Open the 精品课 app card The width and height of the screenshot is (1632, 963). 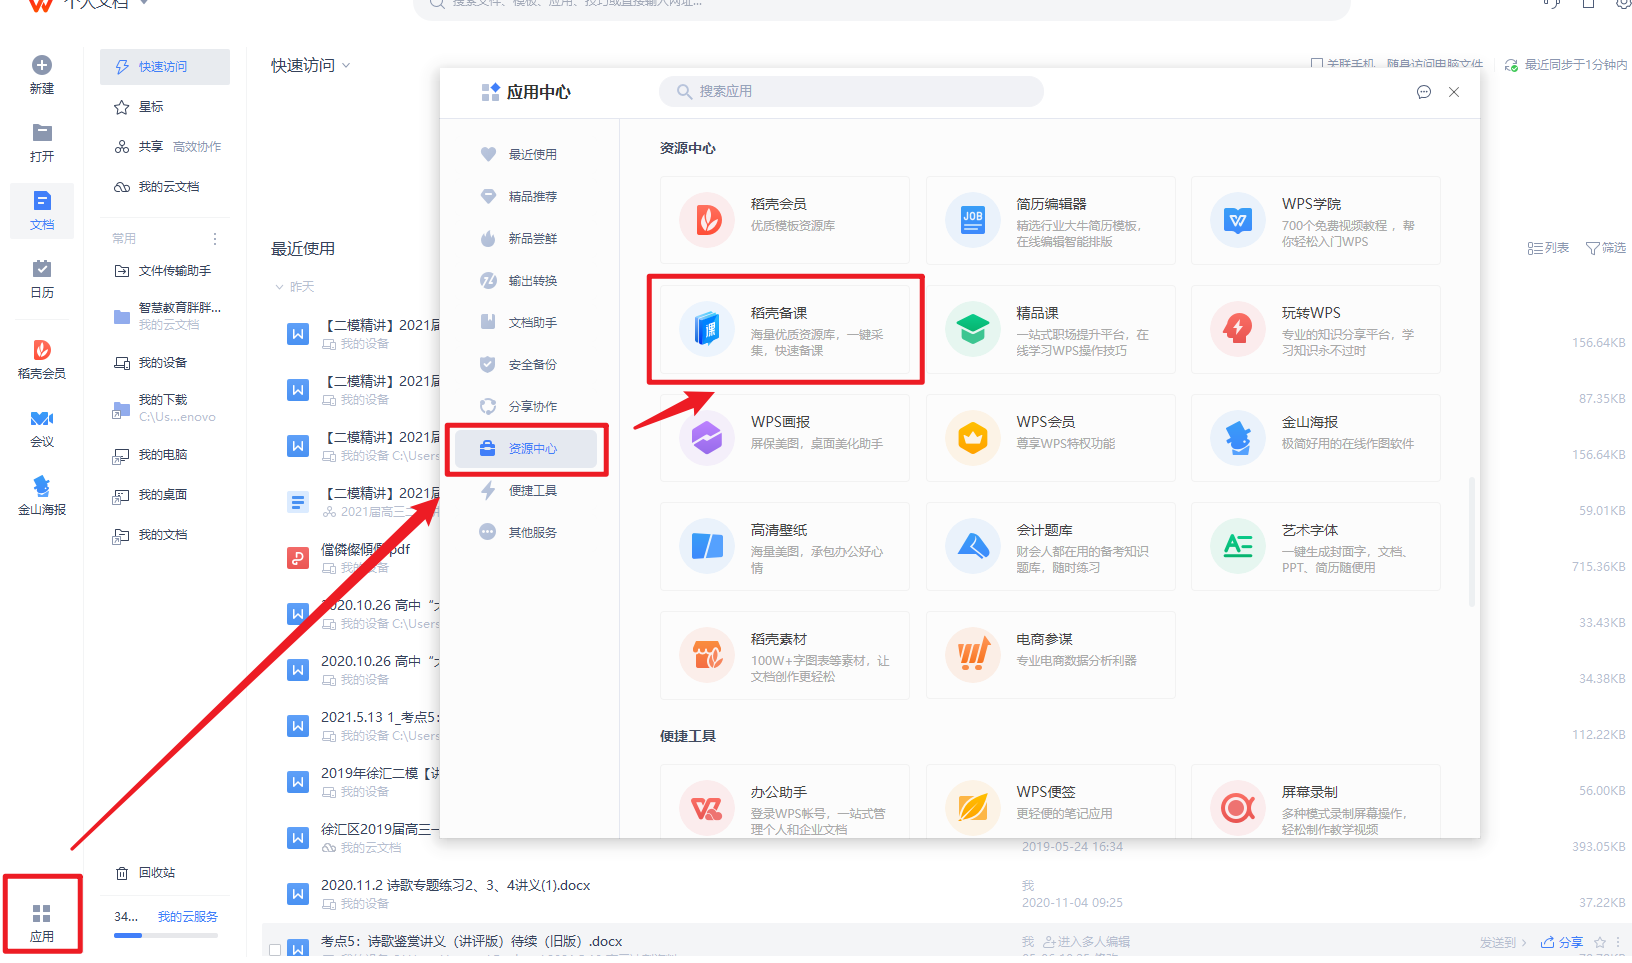1050,329
